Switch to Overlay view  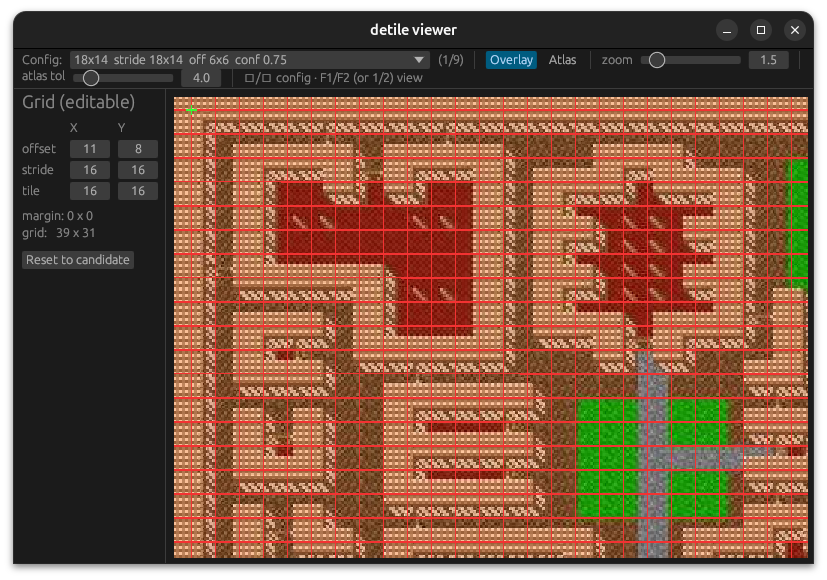(x=511, y=60)
